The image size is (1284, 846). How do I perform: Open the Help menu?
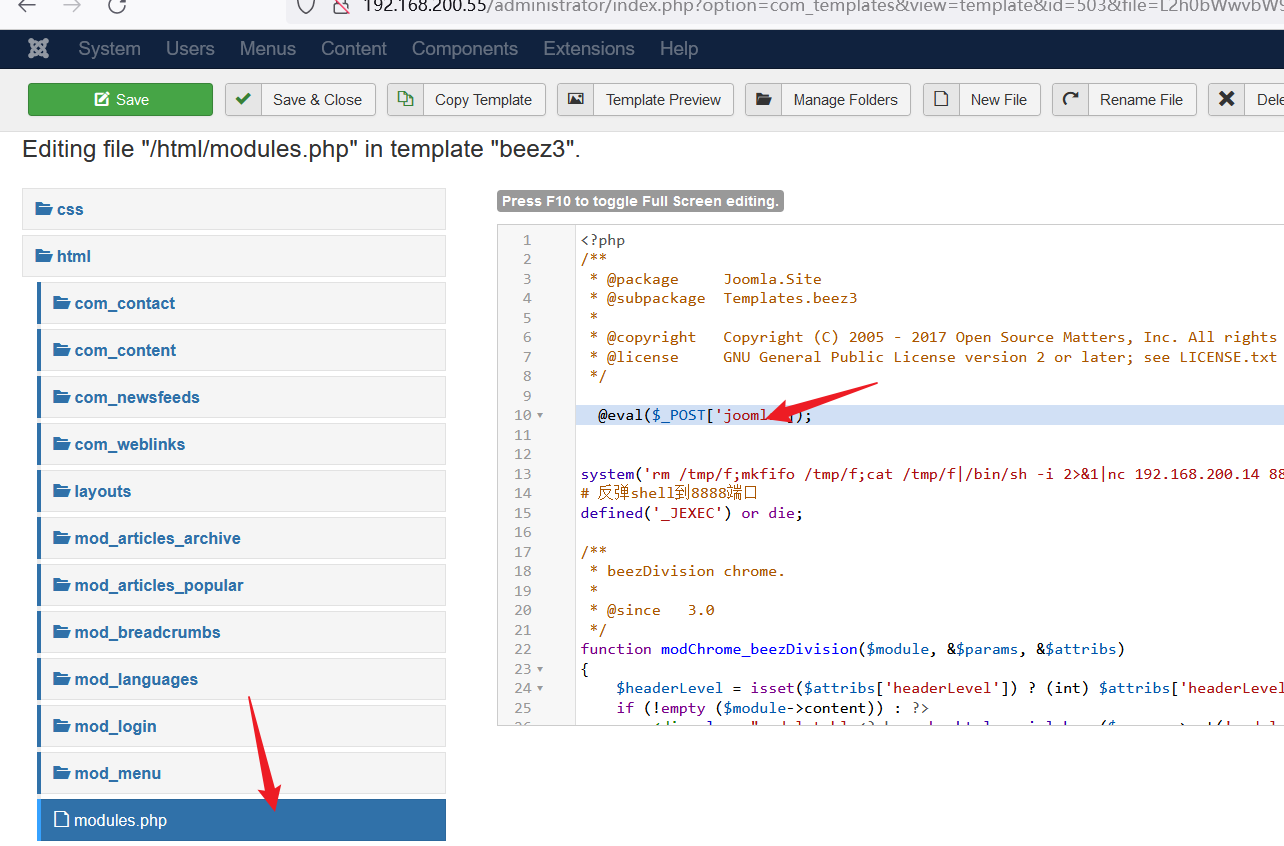679,48
